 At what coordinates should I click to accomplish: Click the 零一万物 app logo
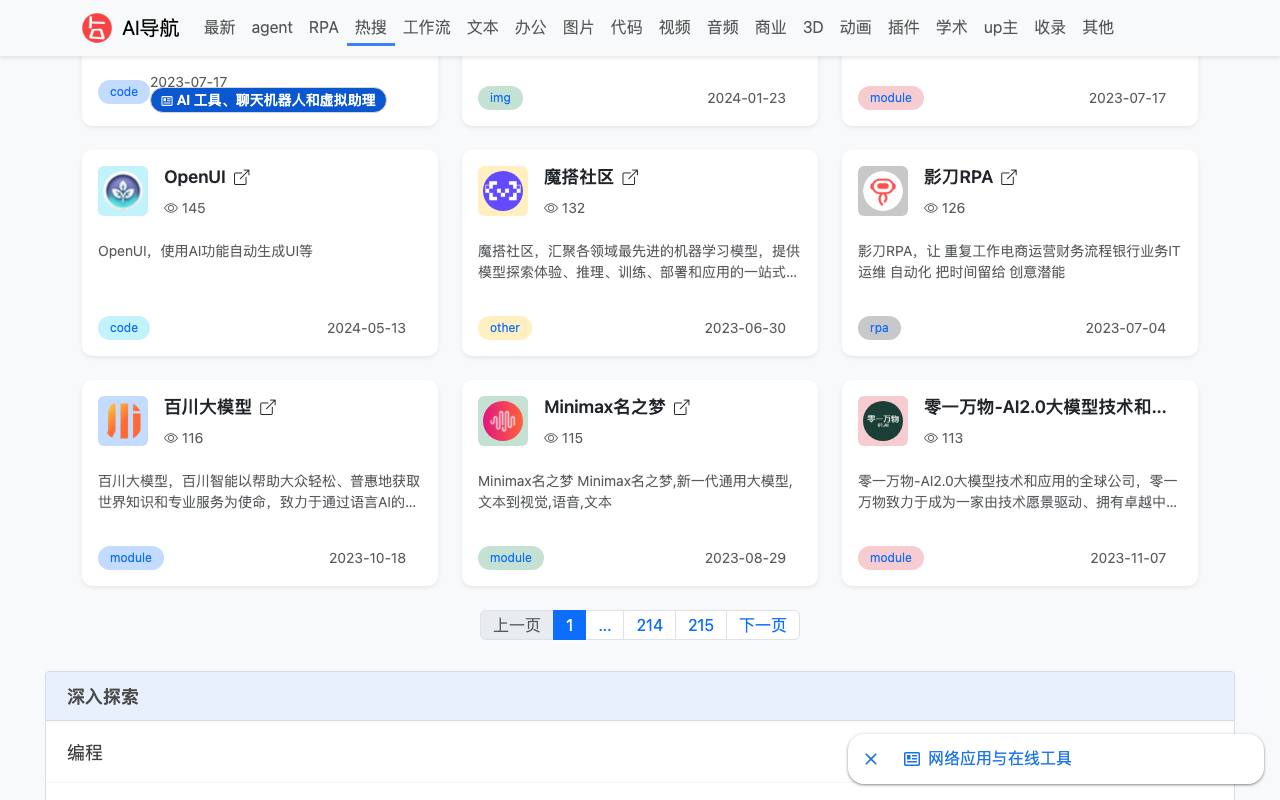tap(883, 421)
